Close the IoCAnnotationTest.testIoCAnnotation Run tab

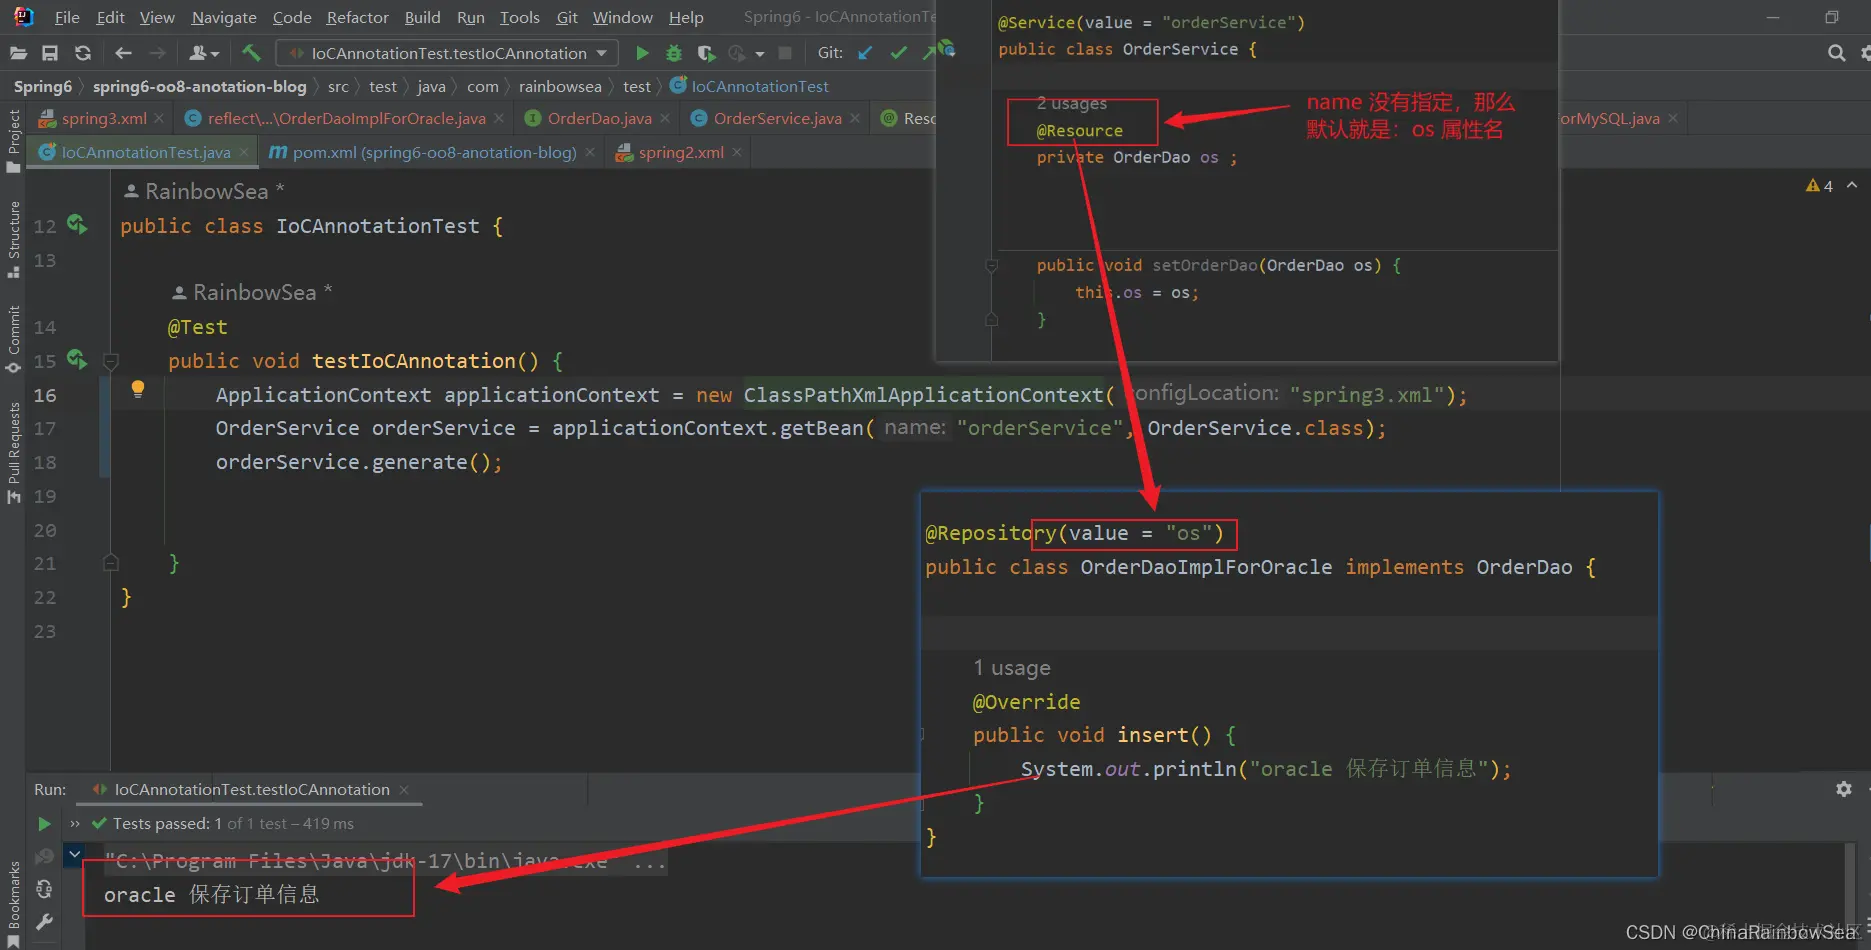coord(404,790)
